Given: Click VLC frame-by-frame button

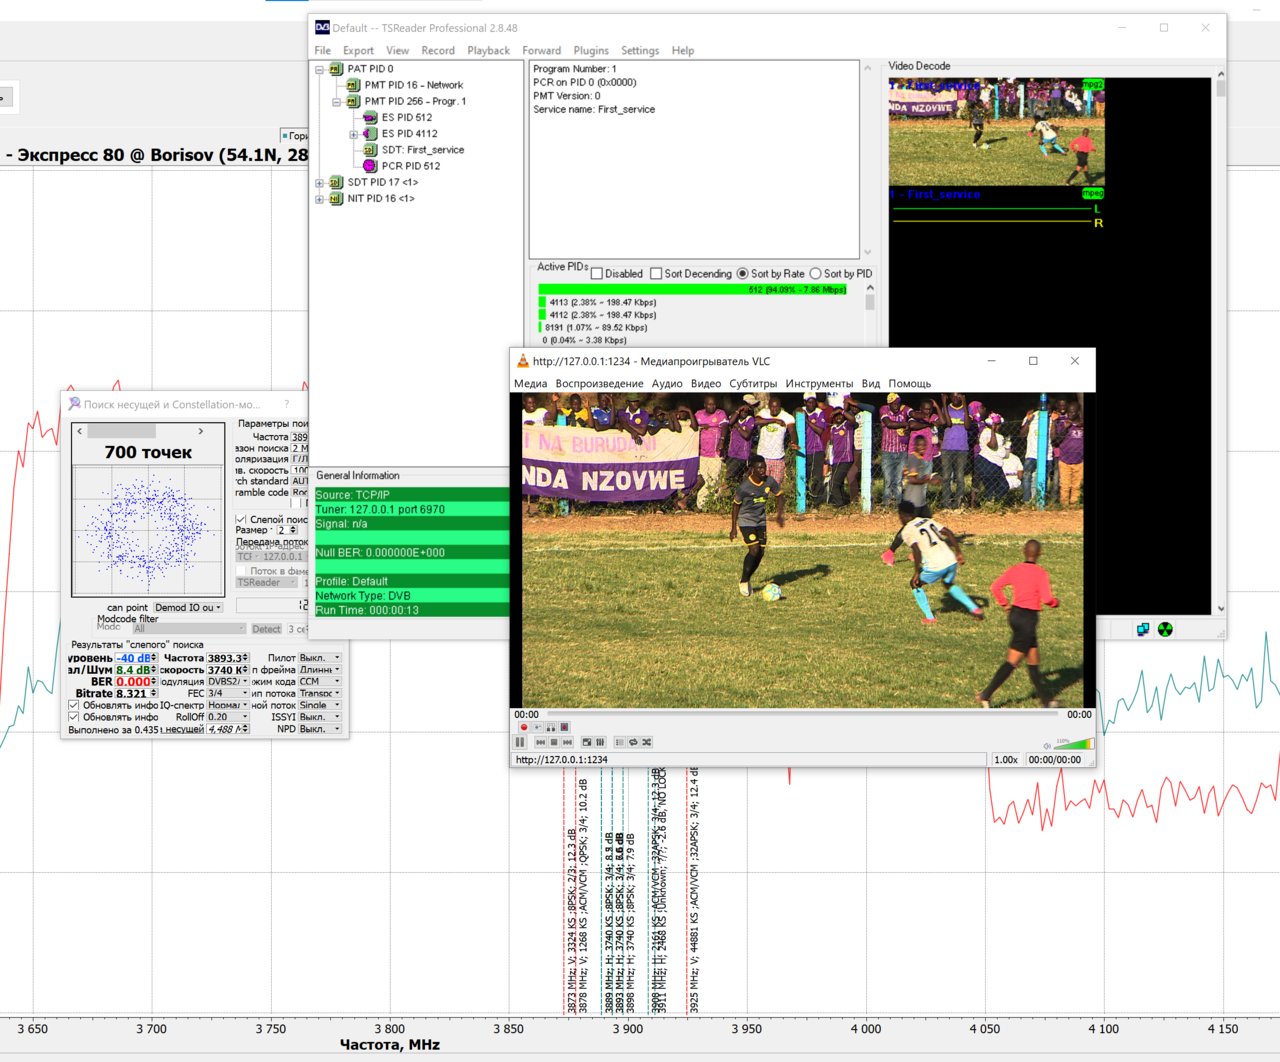Looking at the screenshot, I should pos(564,727).
